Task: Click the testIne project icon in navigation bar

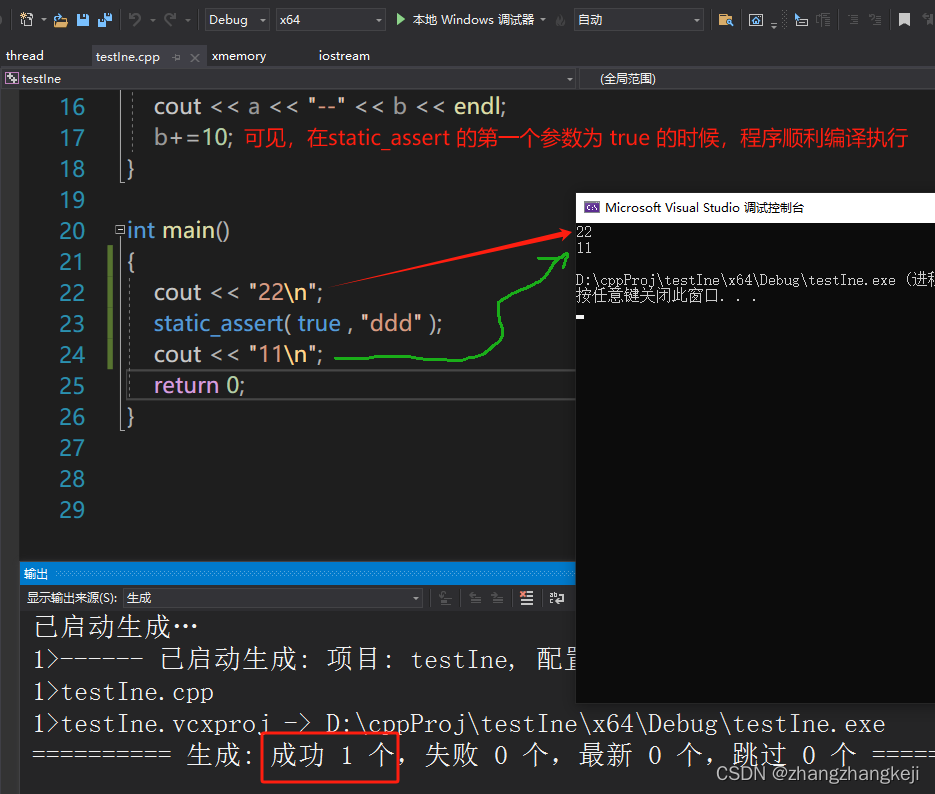Action: [x=11, y=79]
